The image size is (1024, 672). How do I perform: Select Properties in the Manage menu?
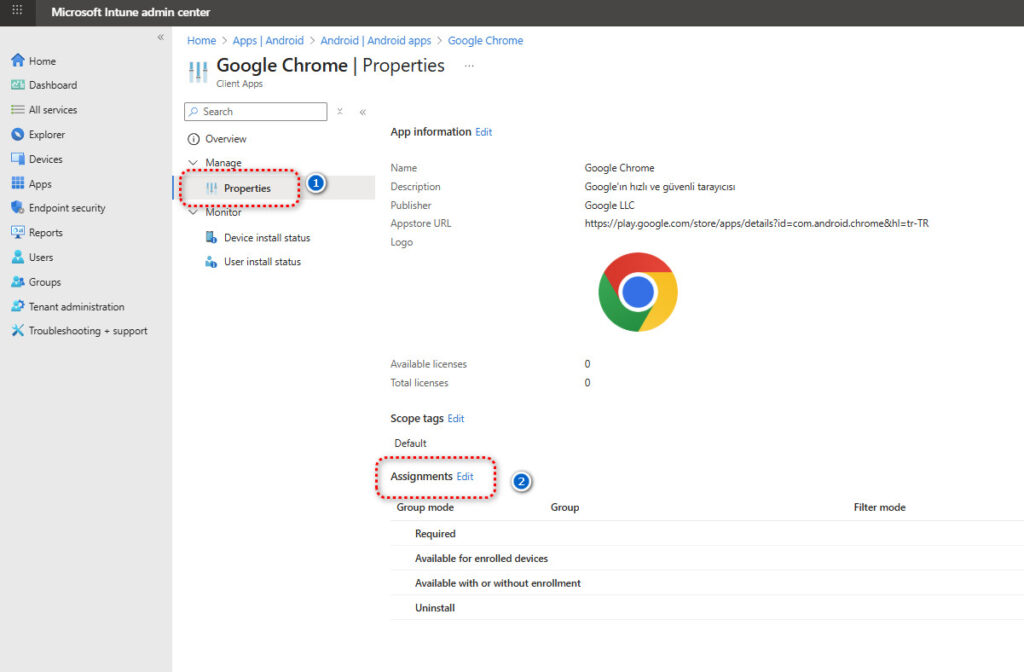pos(246,188)
